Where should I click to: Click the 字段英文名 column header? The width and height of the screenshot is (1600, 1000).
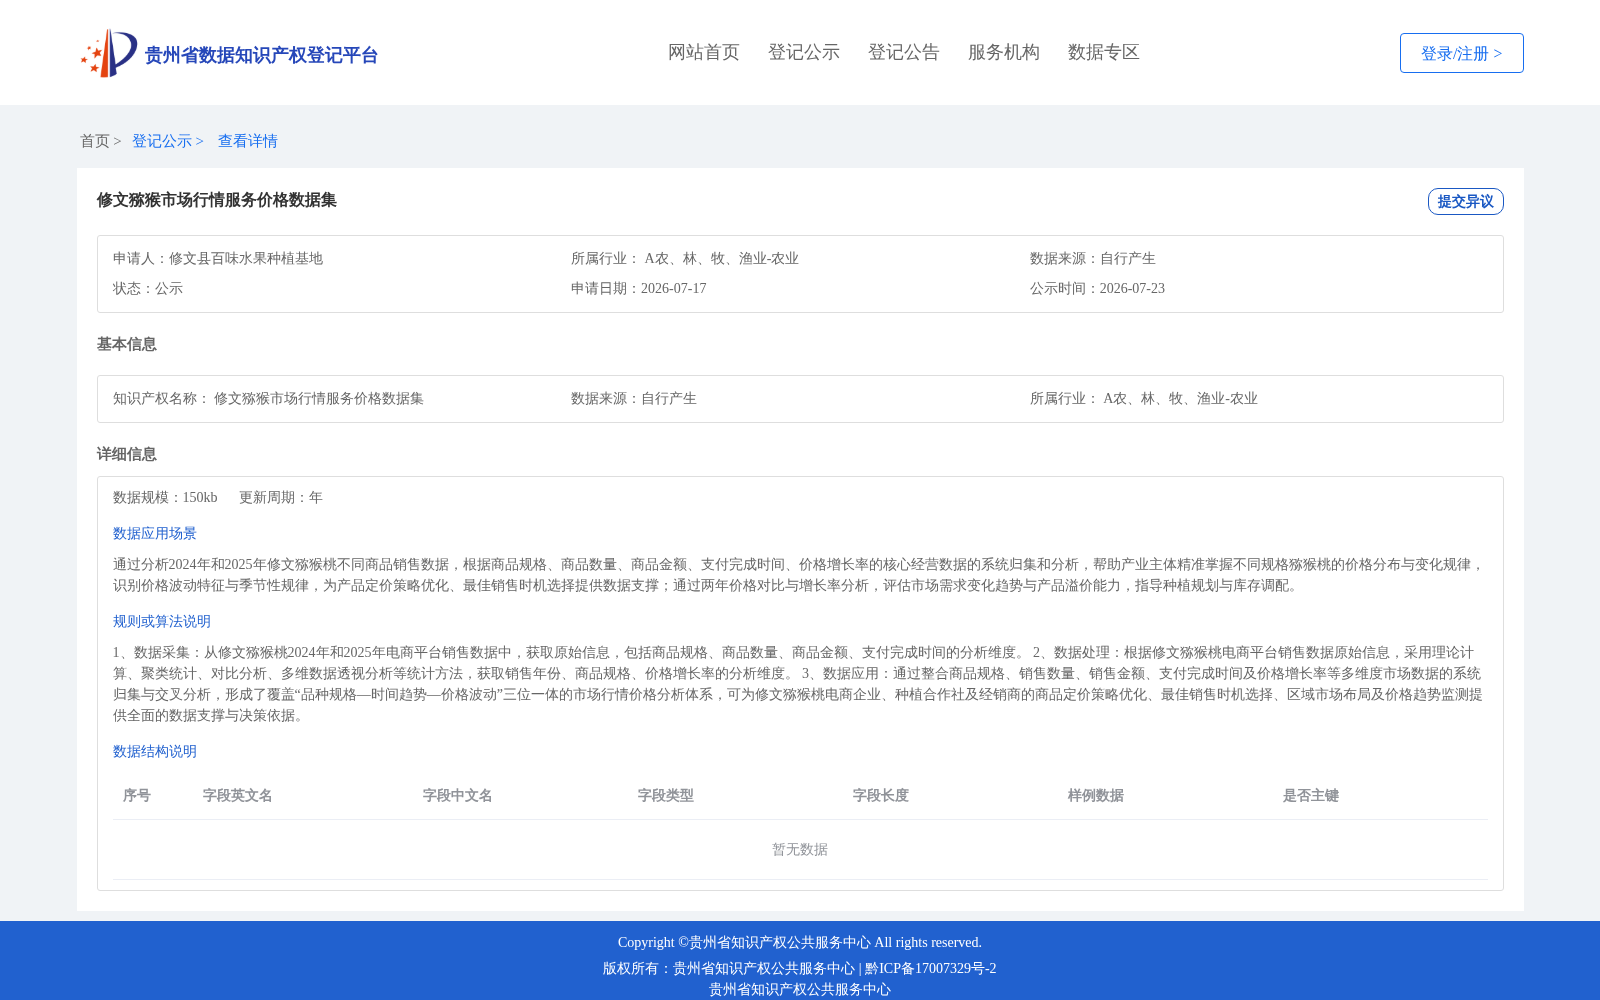click(x=238, y=795)
